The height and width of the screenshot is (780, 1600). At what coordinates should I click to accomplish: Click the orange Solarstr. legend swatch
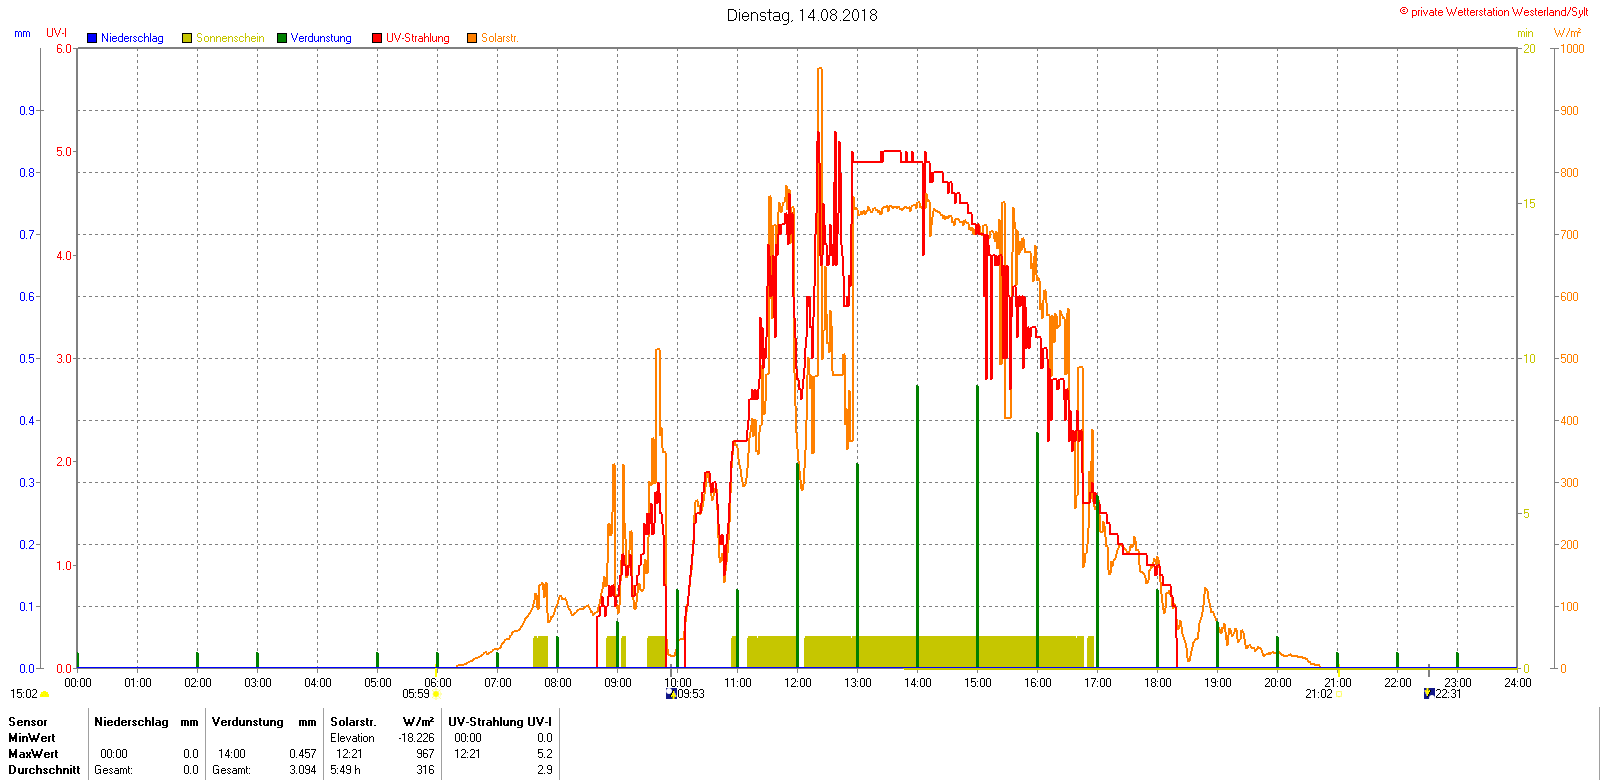pyautogui.click(x=472, y=38)
